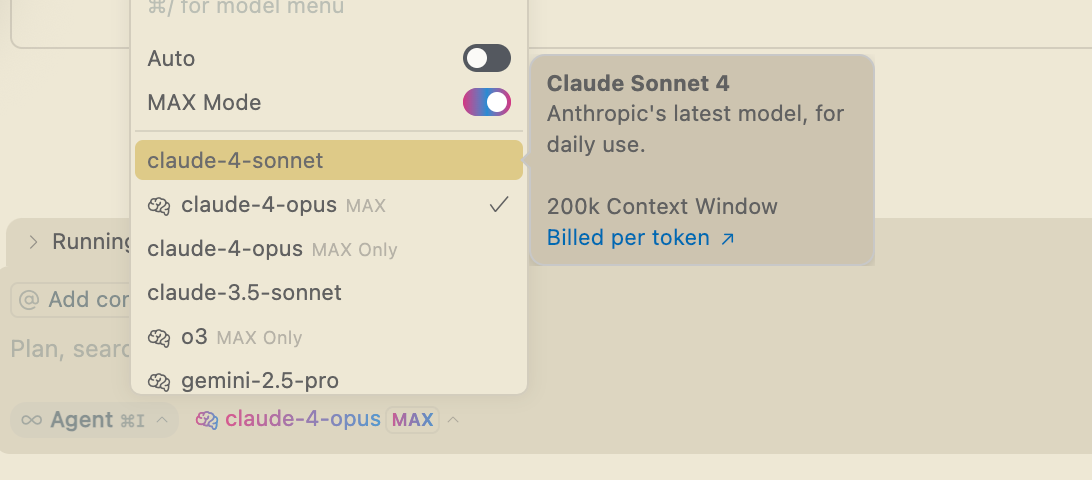1092x480 pixels.
Task: Choose claude-3.5-sonnet model
Action: [x=244, y=293]
